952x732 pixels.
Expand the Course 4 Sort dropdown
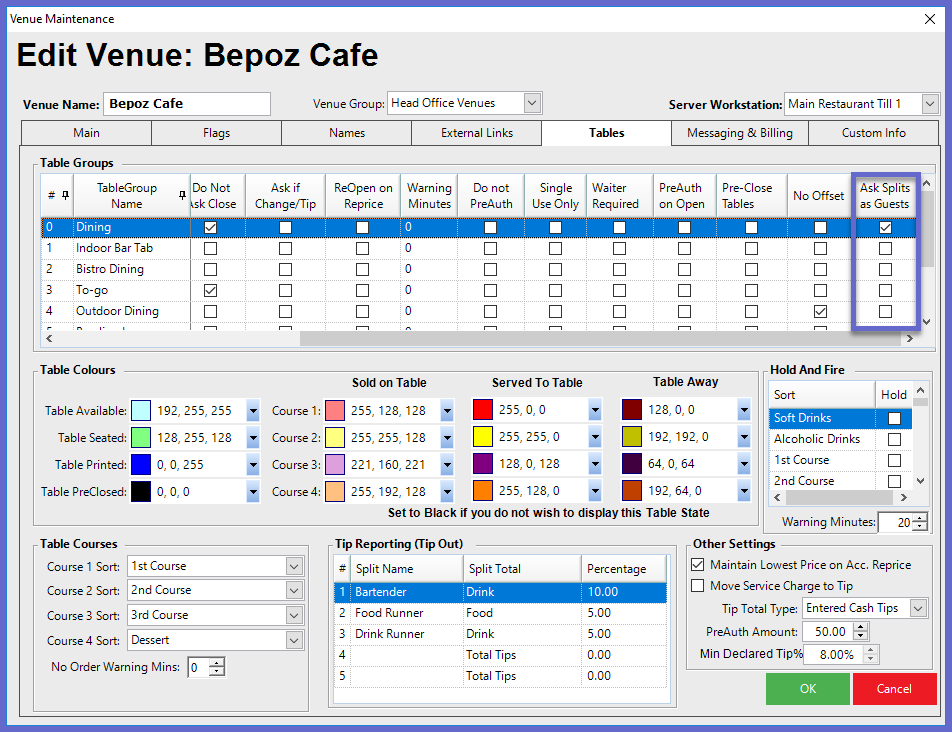pos(294,640)
